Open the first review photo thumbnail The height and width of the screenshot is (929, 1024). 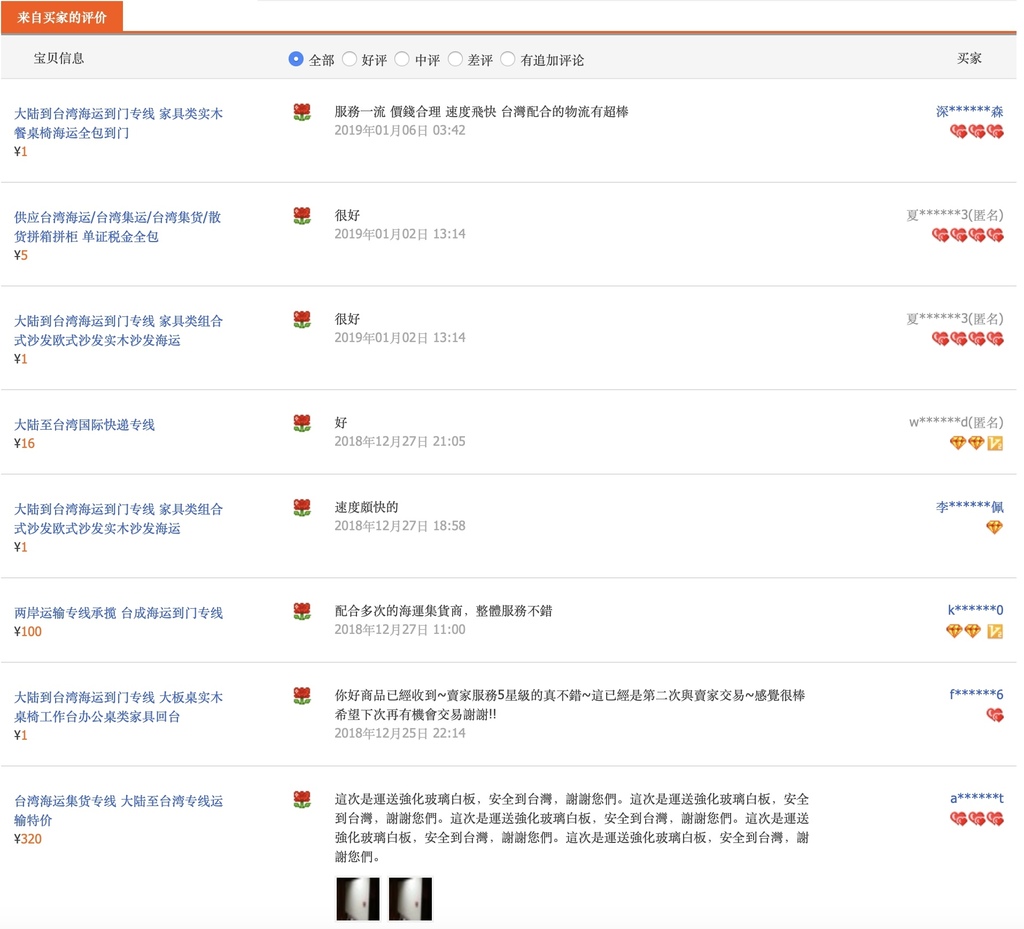click(358, 898)
